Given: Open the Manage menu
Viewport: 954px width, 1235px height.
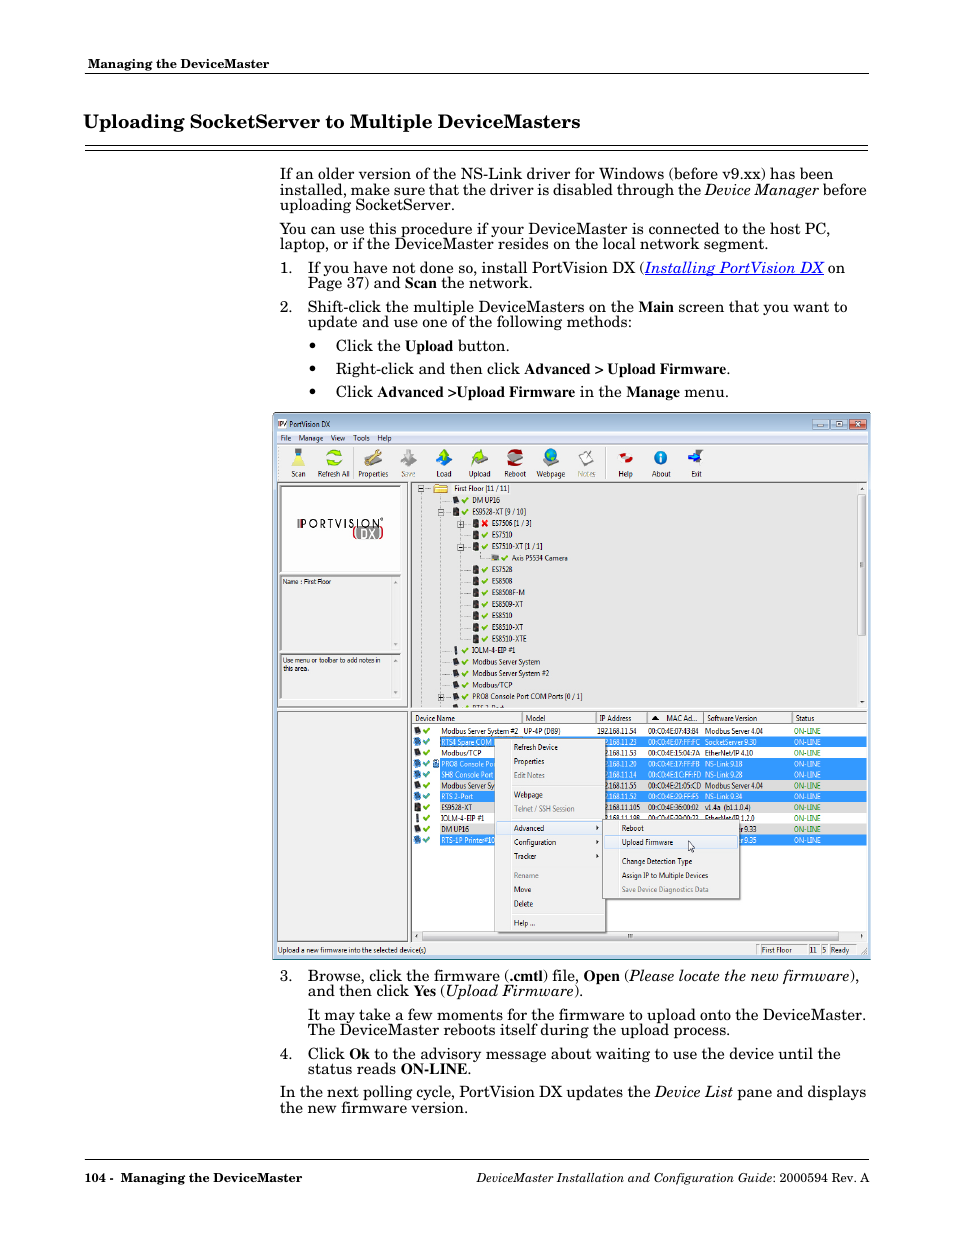Looking at the screenshot, I should point(311,438).
